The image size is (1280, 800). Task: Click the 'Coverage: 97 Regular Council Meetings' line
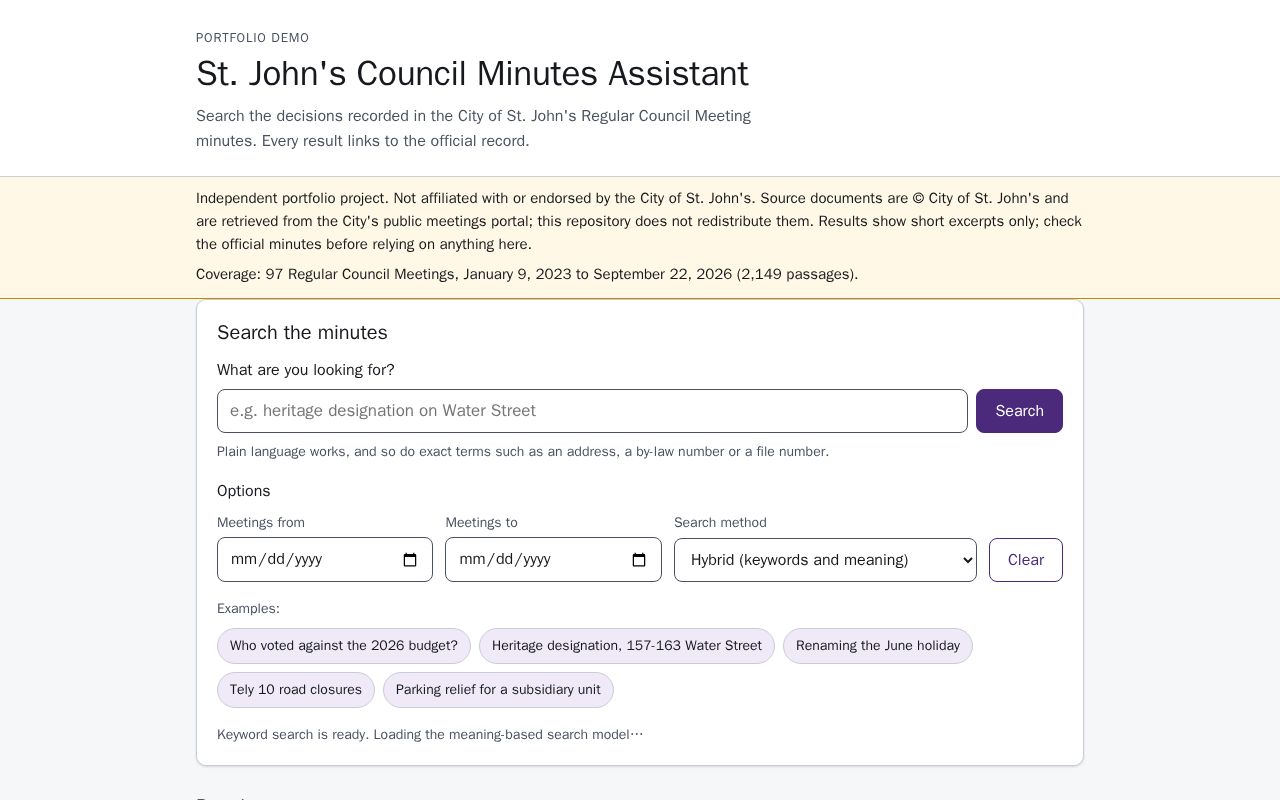pyautogui.click(x=527, y=274)
